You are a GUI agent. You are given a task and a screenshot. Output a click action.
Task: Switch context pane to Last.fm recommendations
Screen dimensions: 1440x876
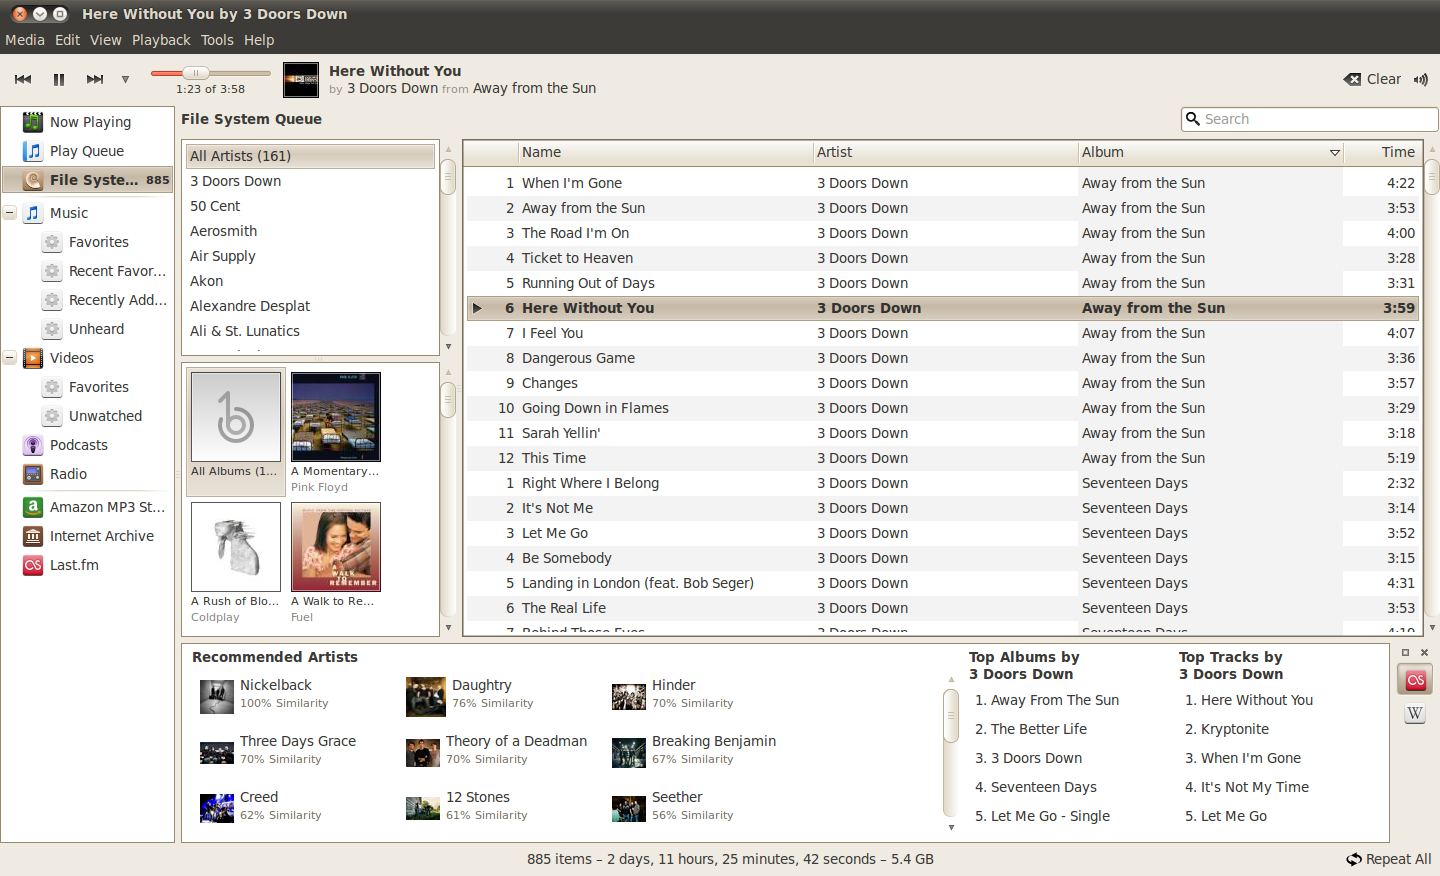point(1415,680)
